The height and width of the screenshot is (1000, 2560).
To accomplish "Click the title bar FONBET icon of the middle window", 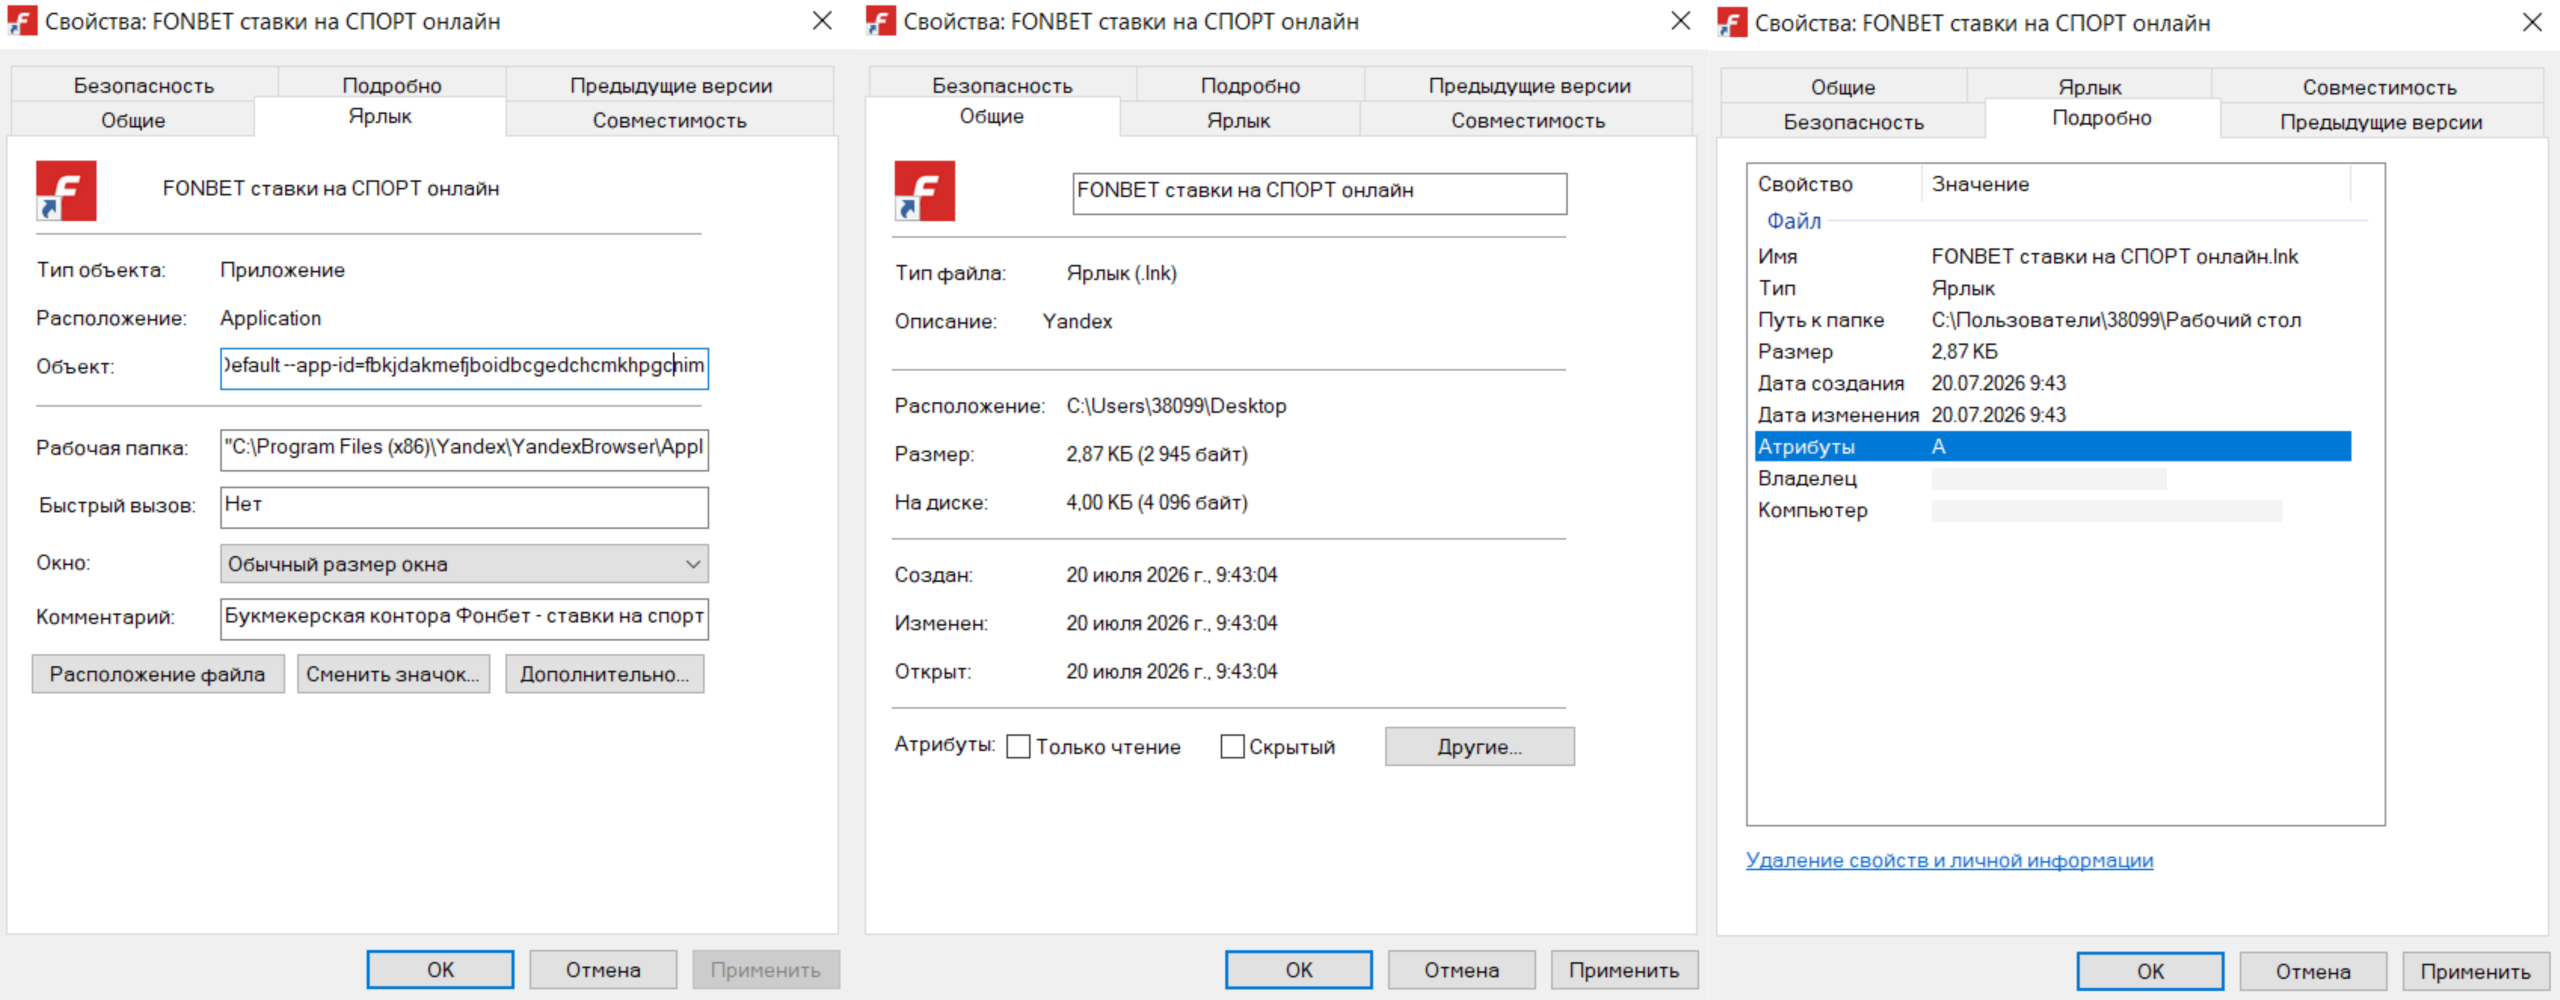I will (881, 21).
